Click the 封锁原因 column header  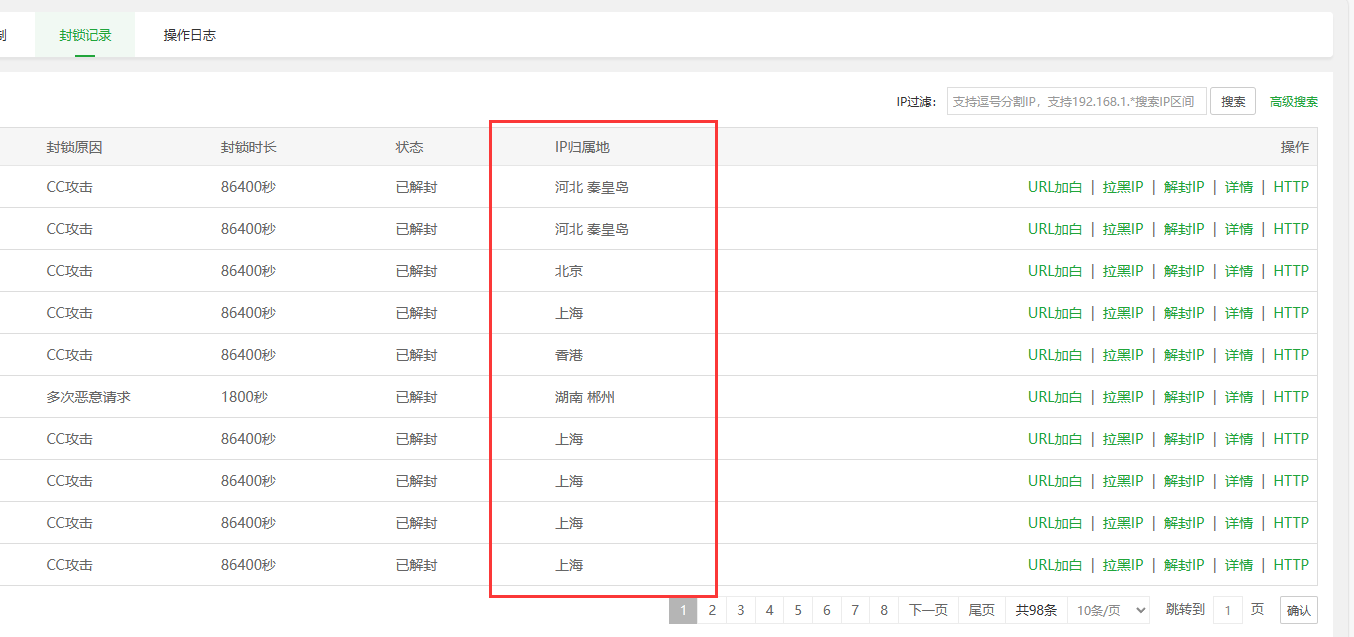[74, 147]
